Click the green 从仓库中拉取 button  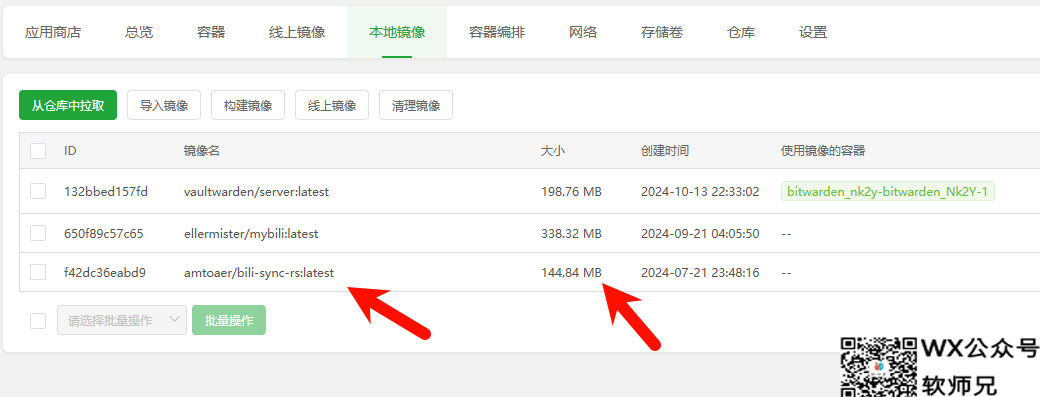click(x=68, y=105)
